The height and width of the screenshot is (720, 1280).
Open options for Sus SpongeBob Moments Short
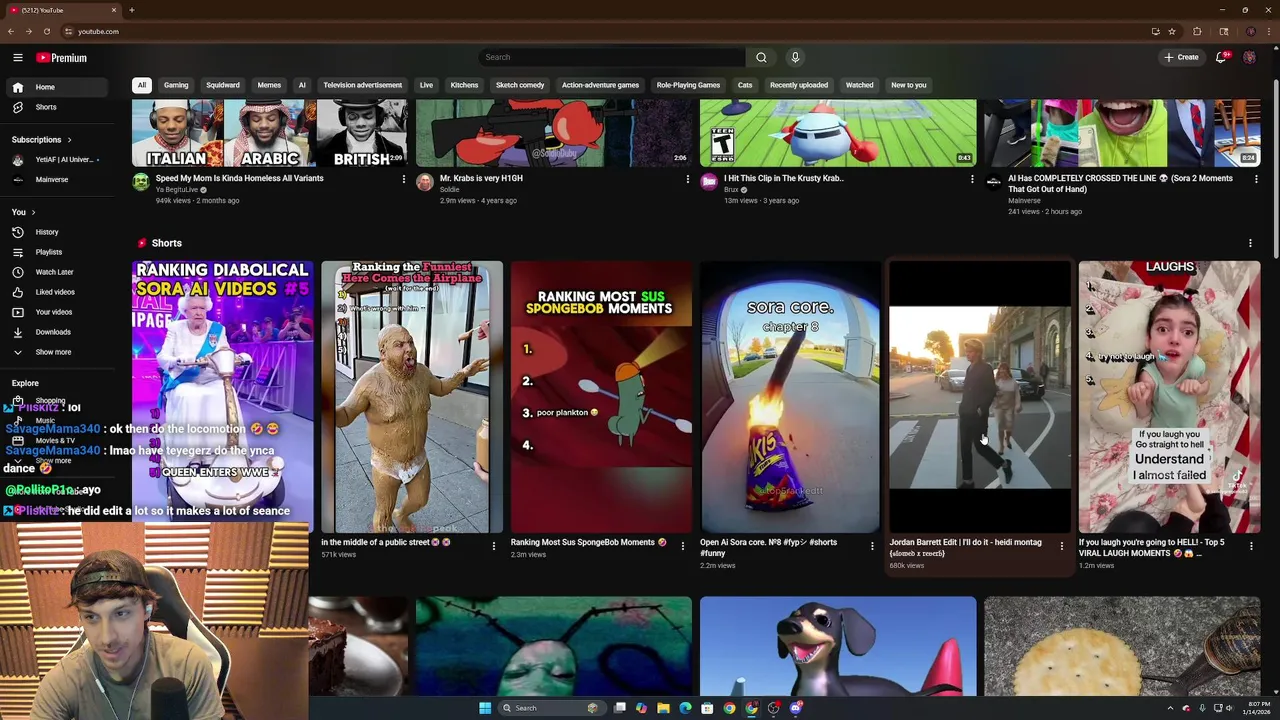pyautogui.click(x=683, y=546)
